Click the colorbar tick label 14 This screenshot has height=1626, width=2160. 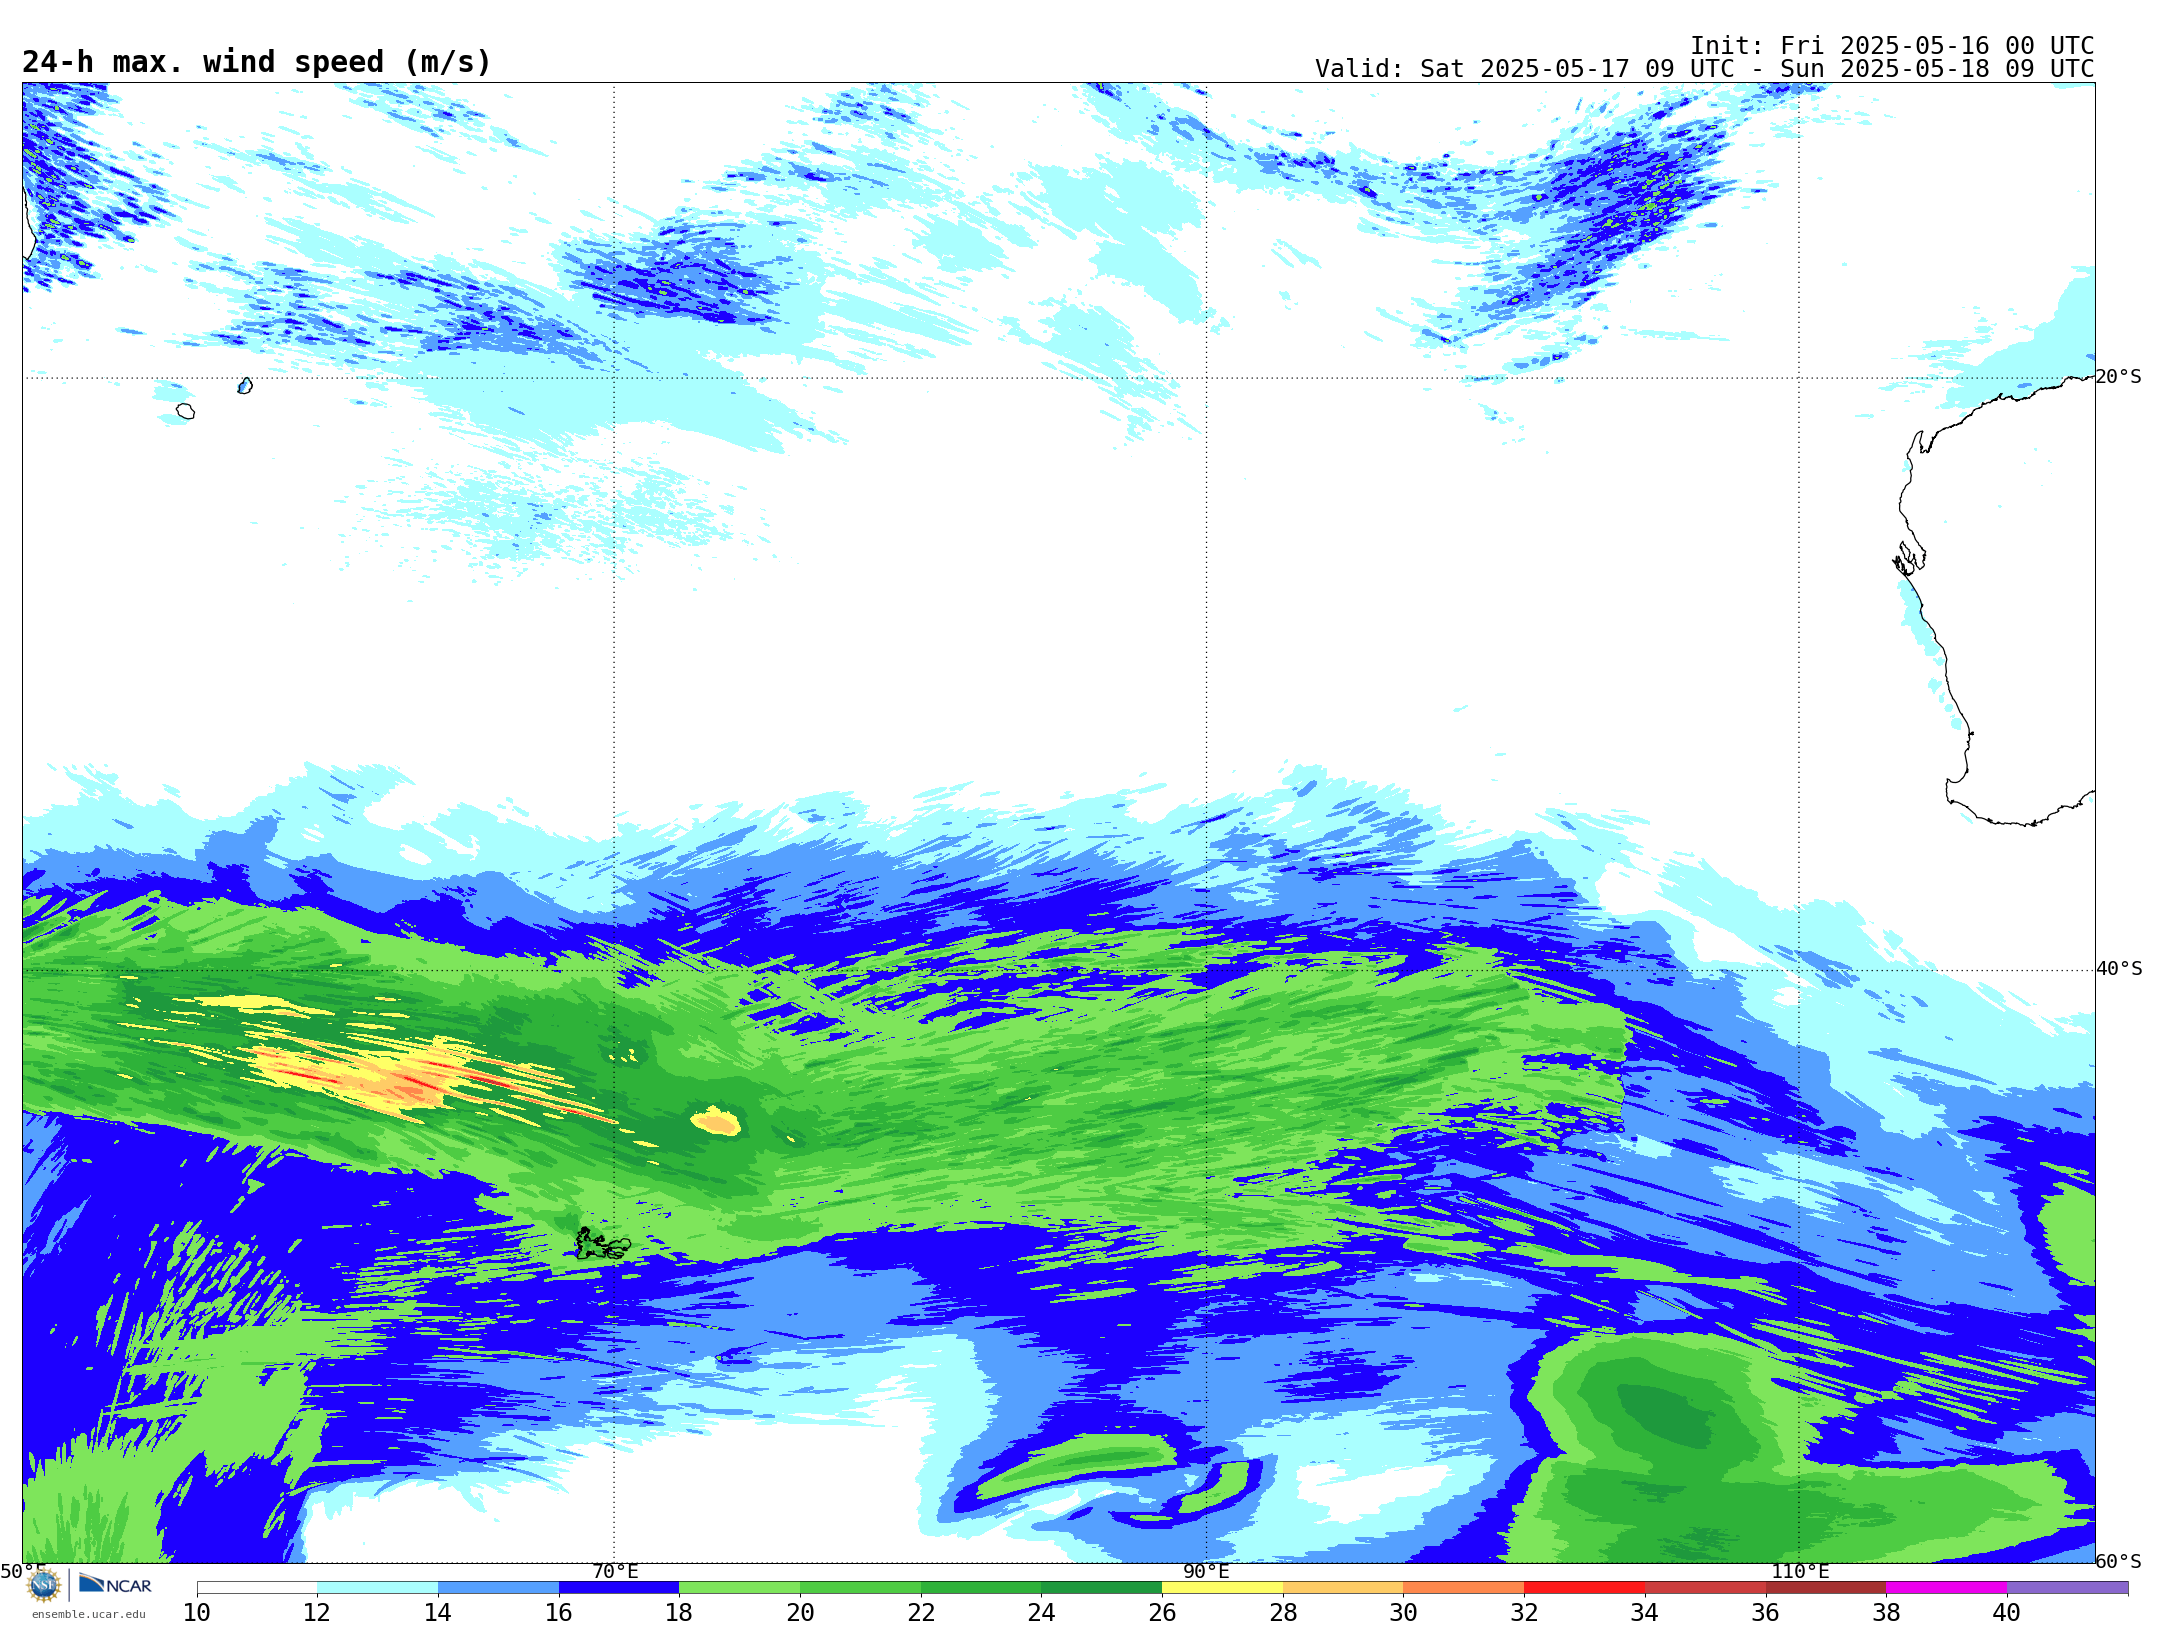tap(438, 1612)
